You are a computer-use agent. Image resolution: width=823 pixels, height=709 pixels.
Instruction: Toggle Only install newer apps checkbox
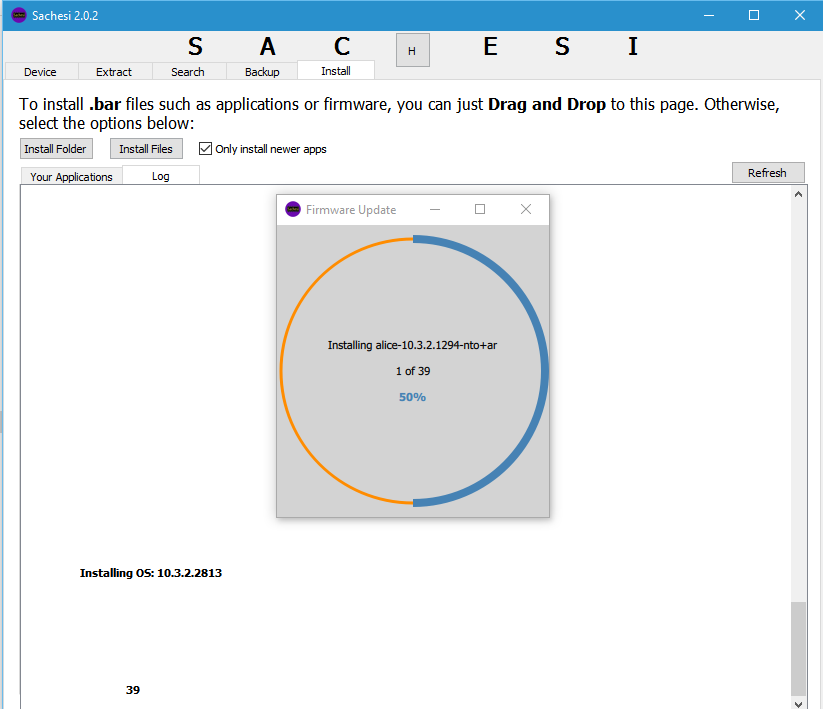tap(206, 149)
